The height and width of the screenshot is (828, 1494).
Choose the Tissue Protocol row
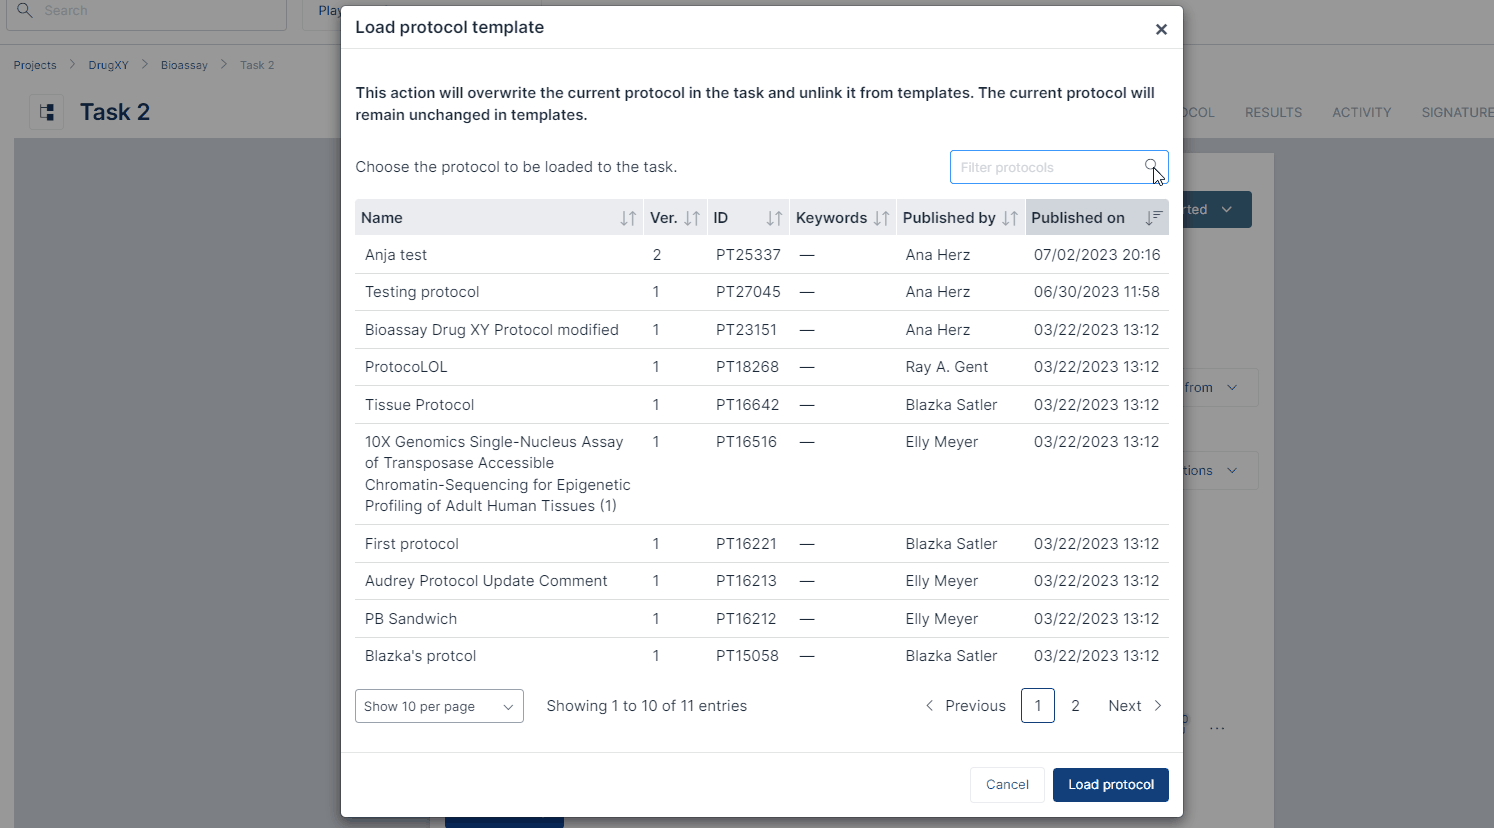click(419, 405)
